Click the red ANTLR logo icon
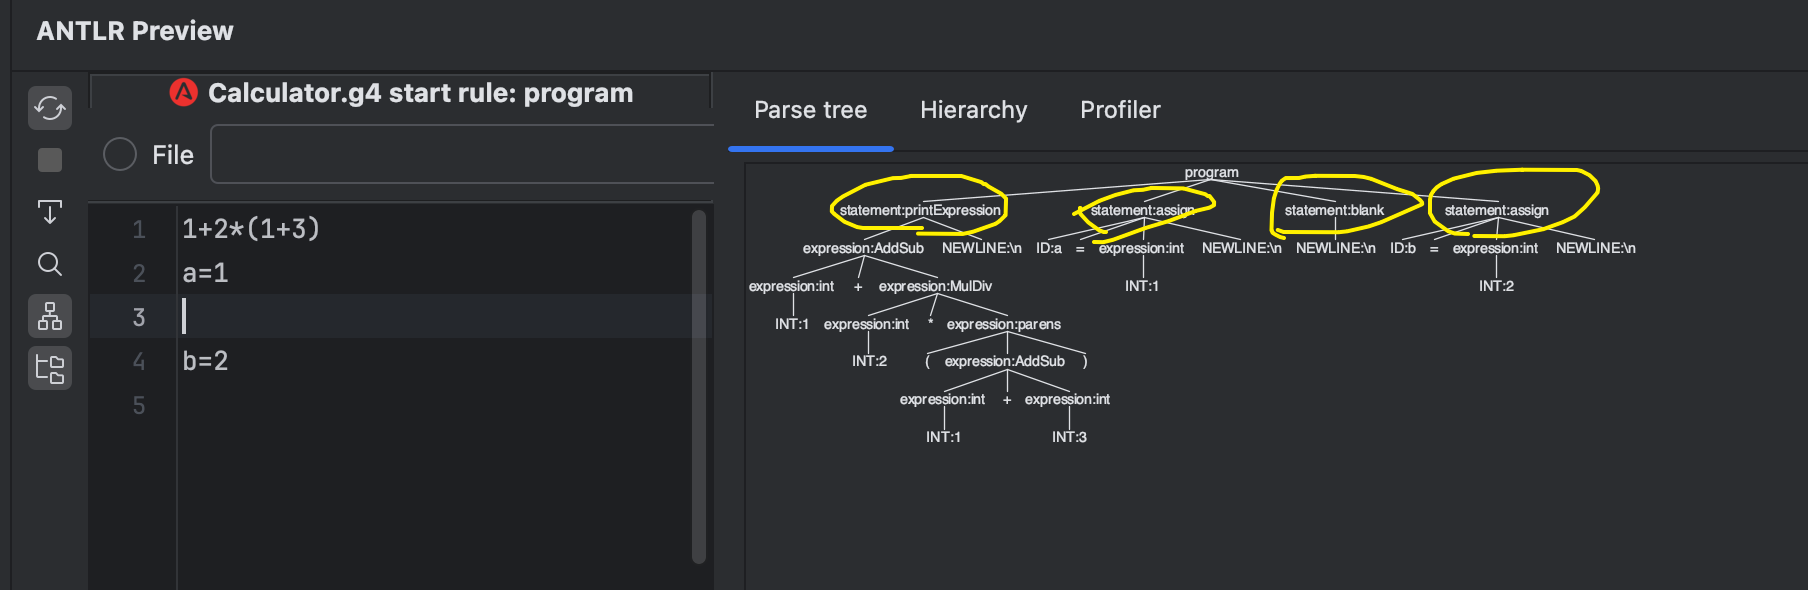The height and width of the screenshot is (590, 1808). pos(184,93)
